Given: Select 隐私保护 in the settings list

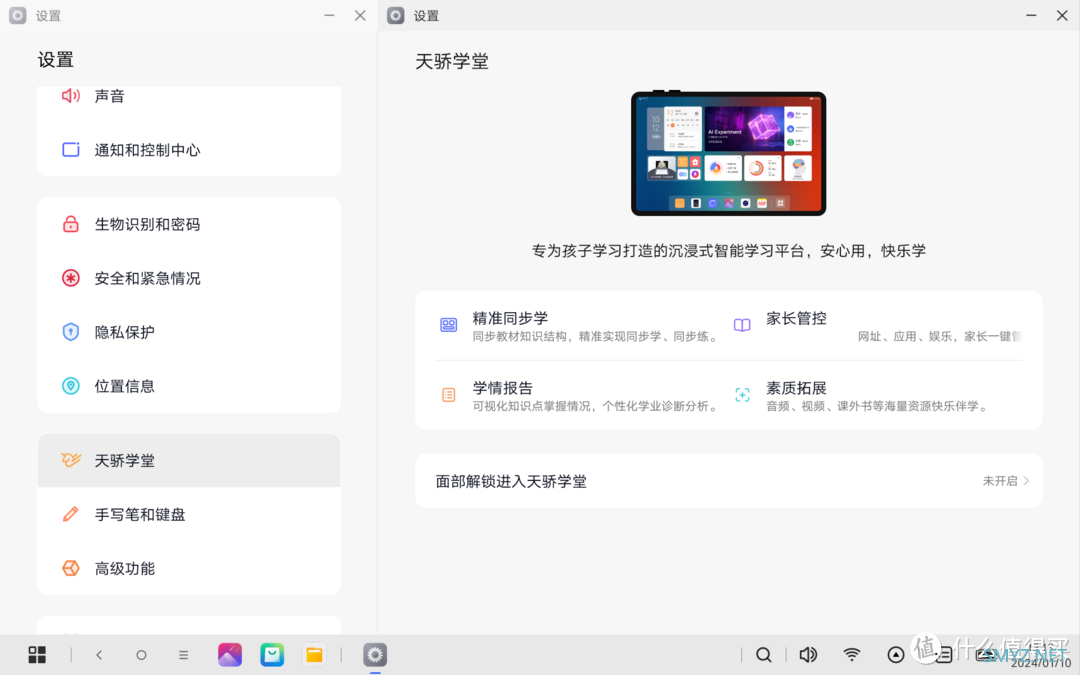Looking at the screenshot, I should click(189, 332).
